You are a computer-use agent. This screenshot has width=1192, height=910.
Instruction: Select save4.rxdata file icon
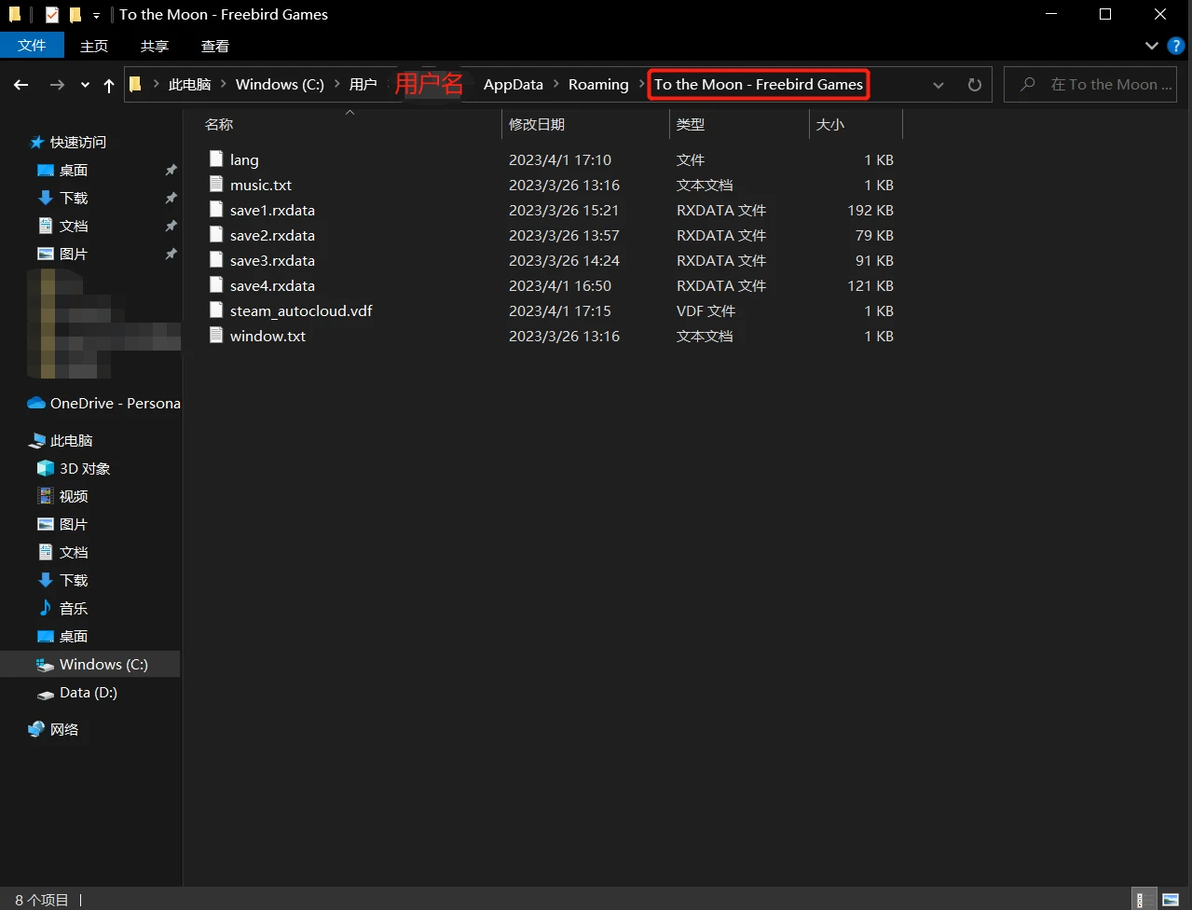click(x=216, y=285)
